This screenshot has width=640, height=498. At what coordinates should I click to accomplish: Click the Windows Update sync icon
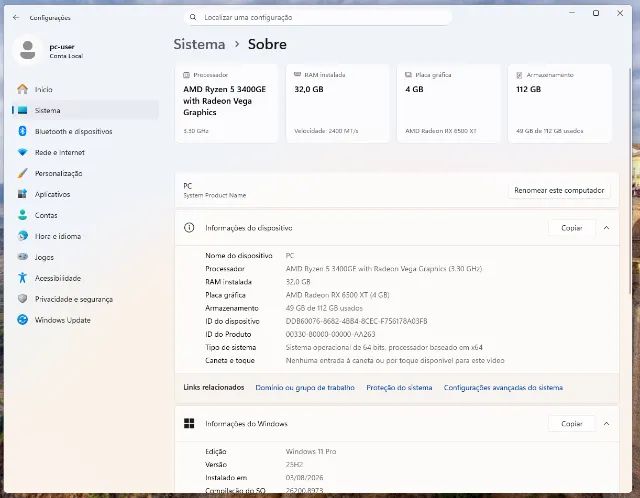pos(22,320)
